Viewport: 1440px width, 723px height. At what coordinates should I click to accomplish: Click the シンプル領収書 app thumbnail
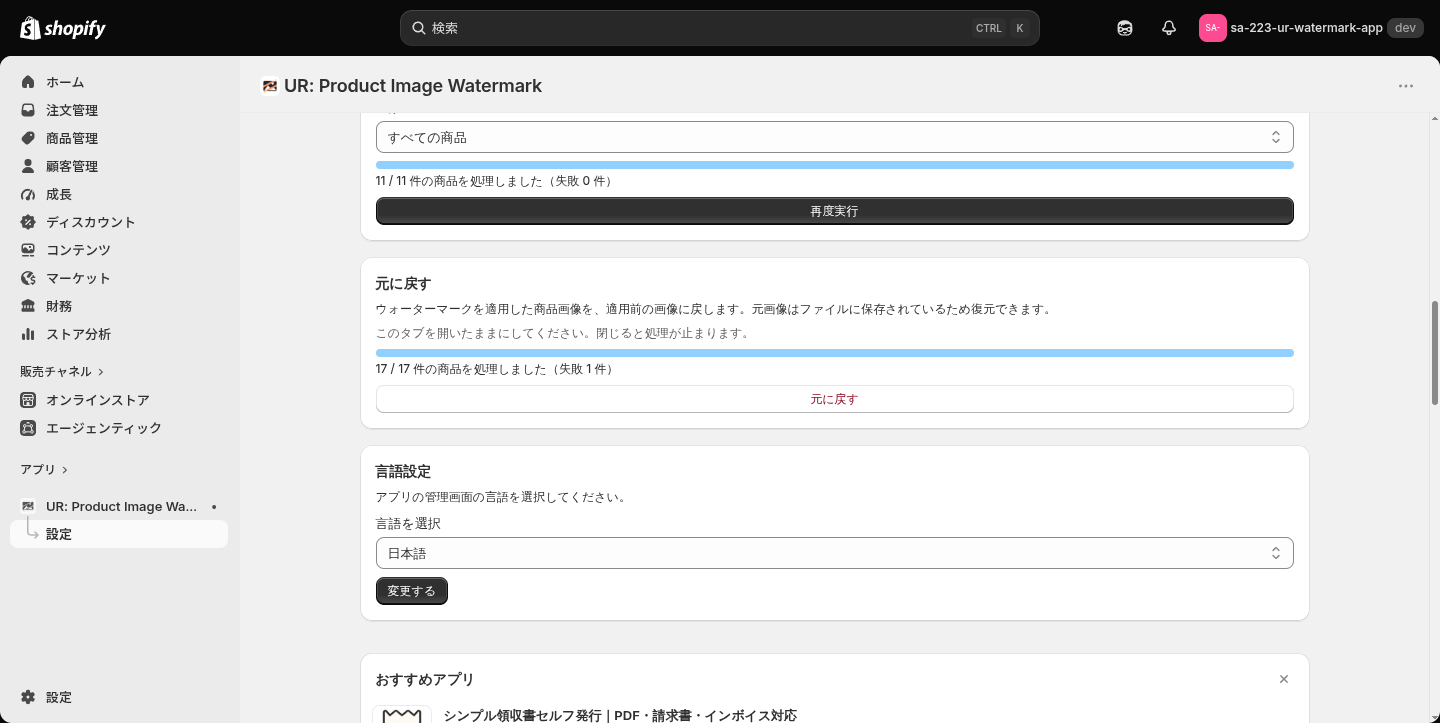tap(402, 714)
